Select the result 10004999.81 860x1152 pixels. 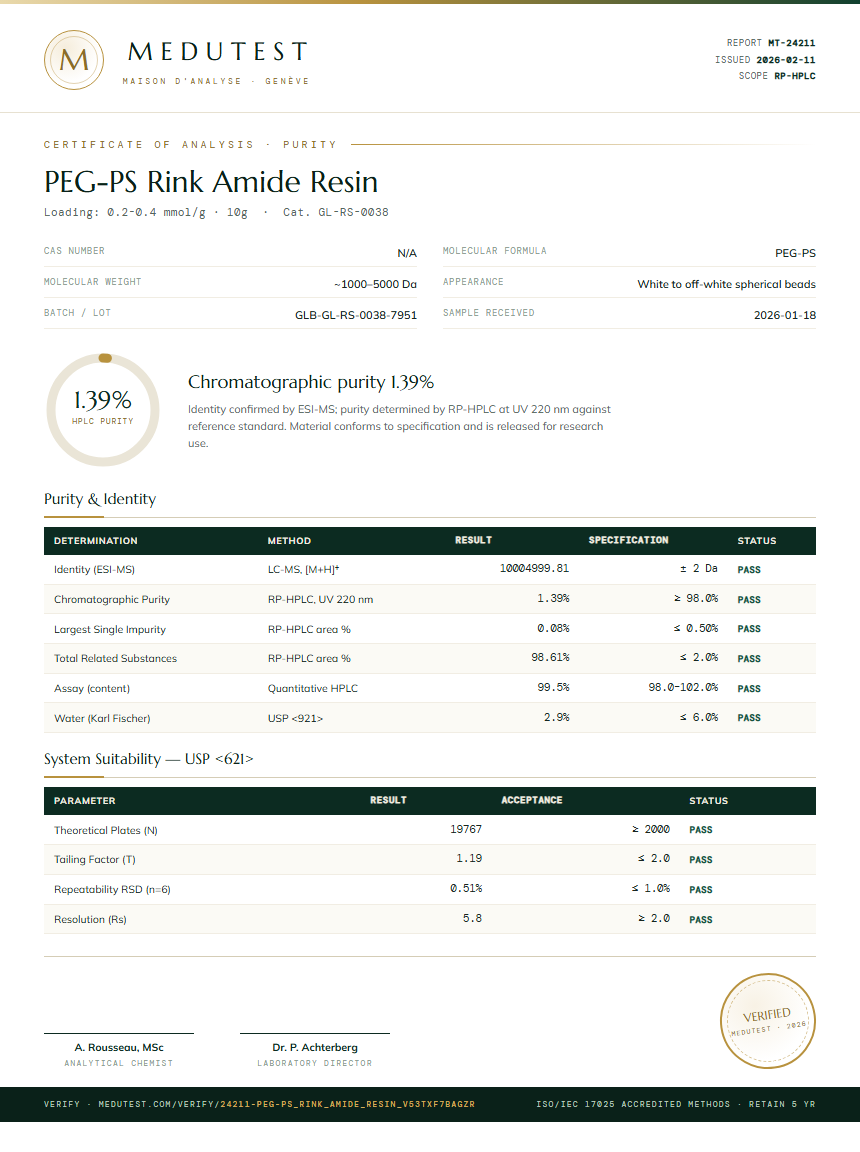click(535, 568)
